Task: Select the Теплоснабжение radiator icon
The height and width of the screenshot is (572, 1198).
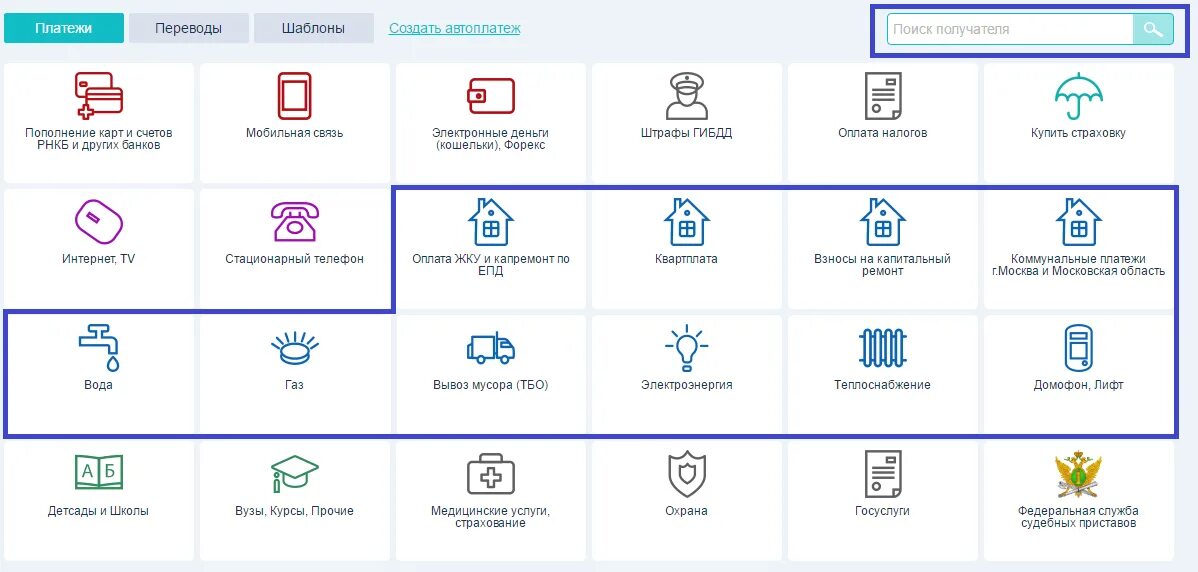Action: coord(882,347)
